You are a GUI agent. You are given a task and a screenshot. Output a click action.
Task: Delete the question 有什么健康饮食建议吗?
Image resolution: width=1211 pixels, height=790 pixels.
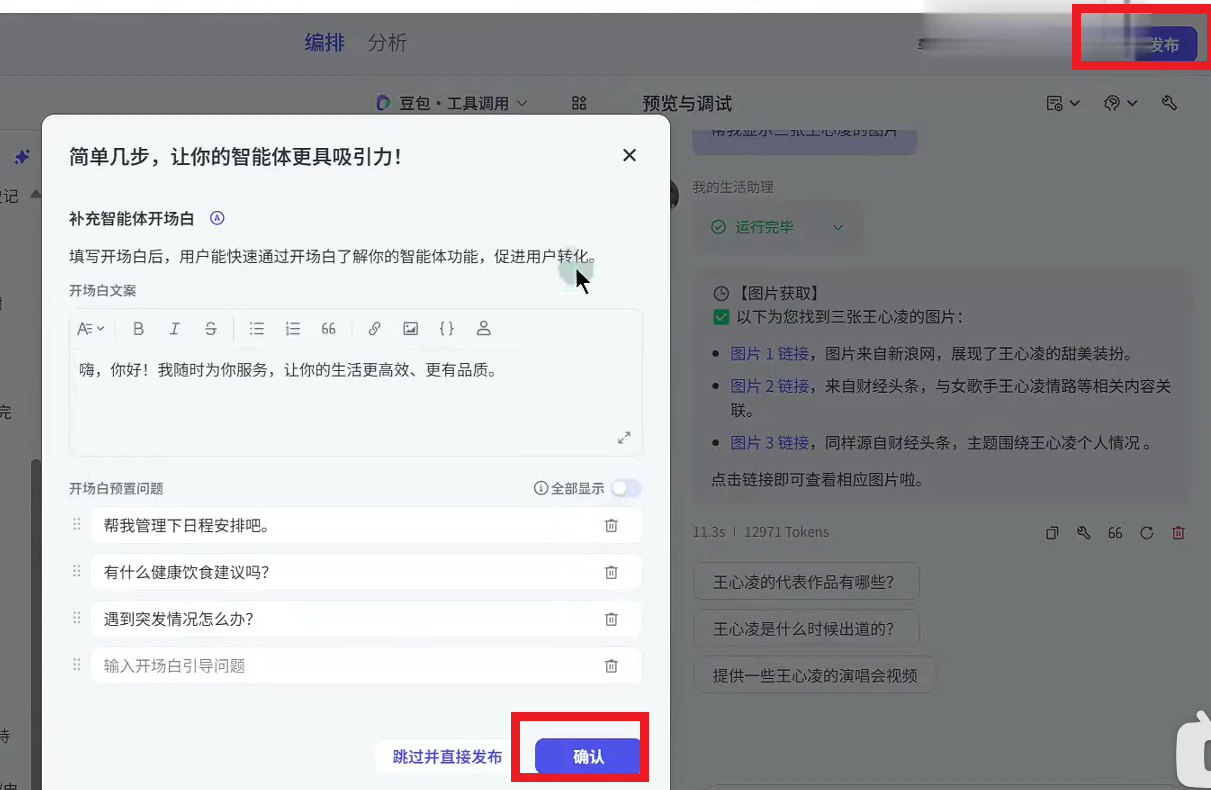pos(611,572)
